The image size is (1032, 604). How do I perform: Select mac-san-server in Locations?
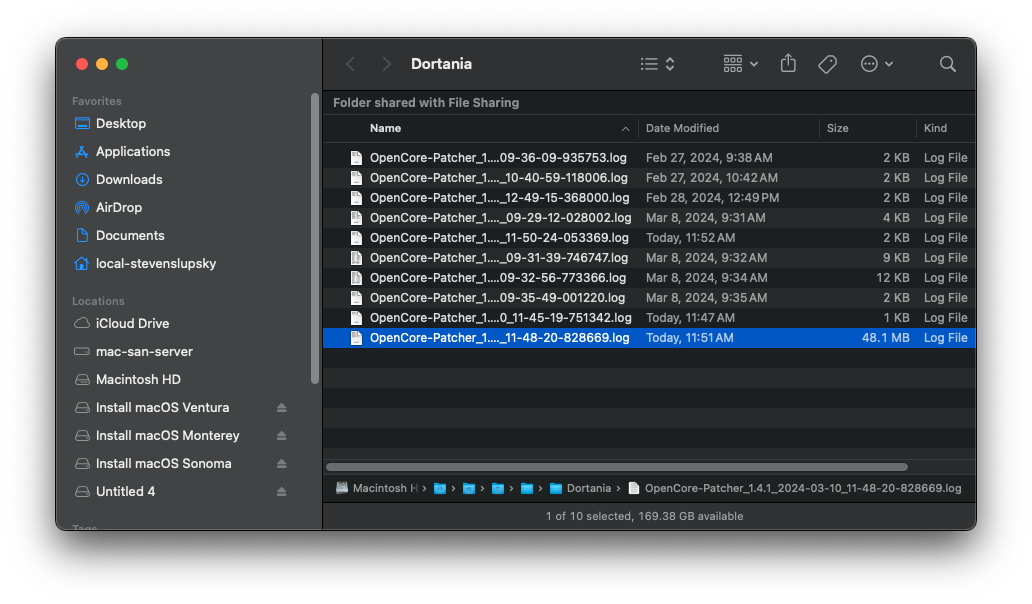click(x=134, y=352)
